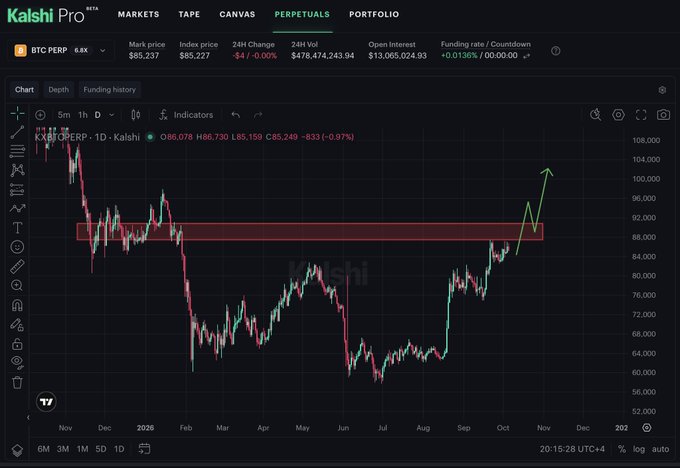Select the Chart tab

pyautogui.click(x=24, y=89)
